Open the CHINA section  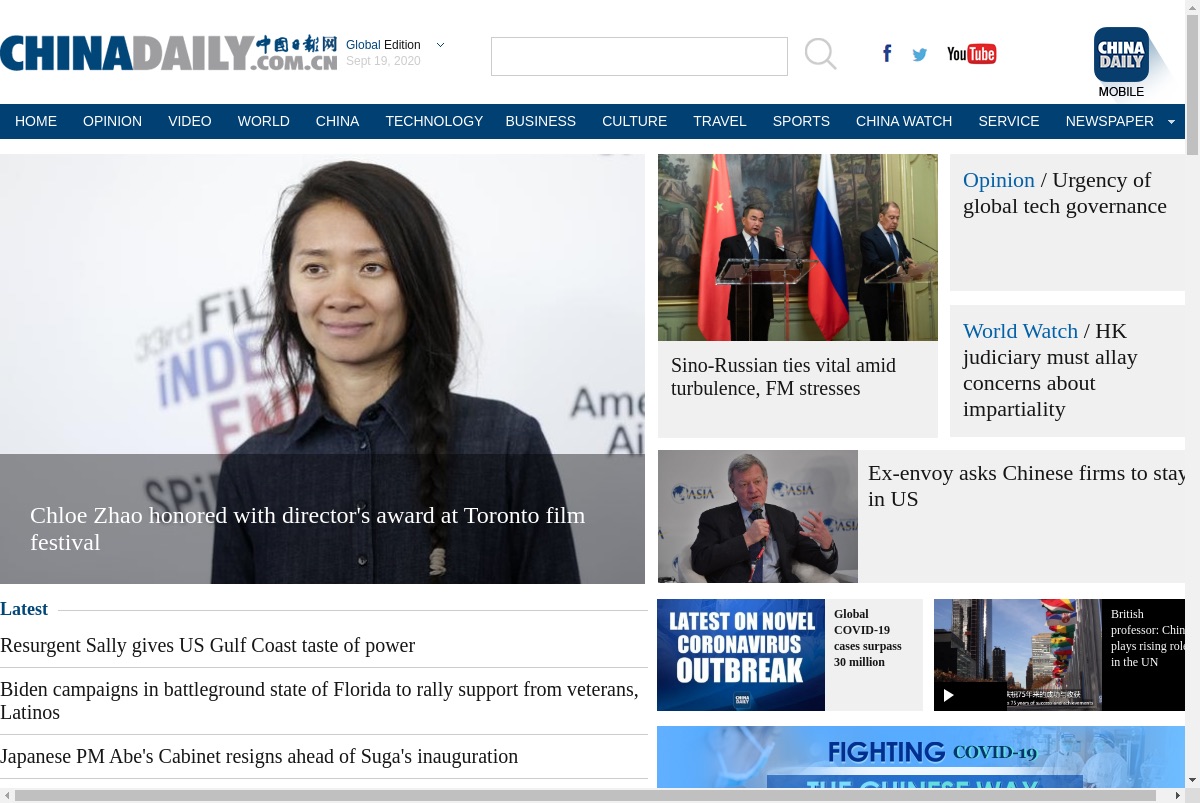click(x=337, y=121)
